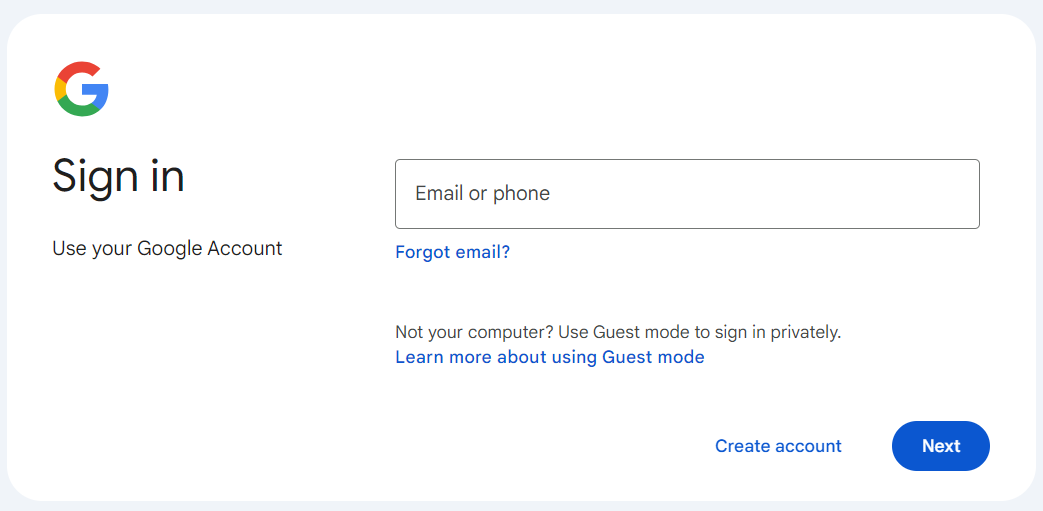This screenshot has height=511, width=1043.
Task: Click the Google "G" logo
Action: [81, 89]
